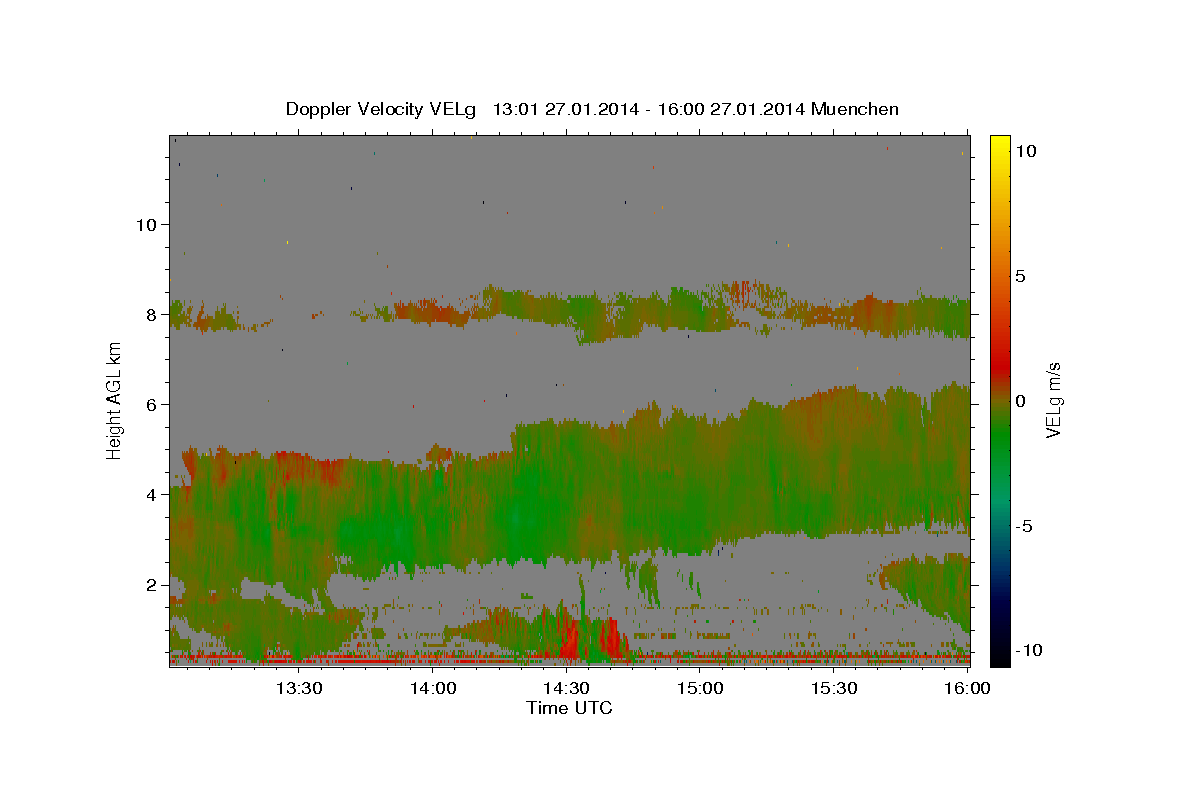The image size is (1200, 800).
Task: Click the 'Time UTC' axis label
Action: pos(569,708)
